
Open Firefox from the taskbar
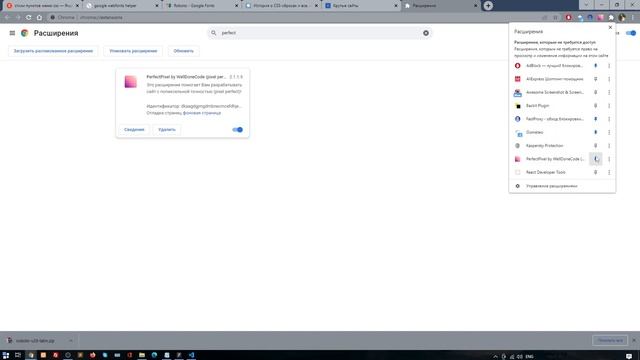click(x=92, y=355)
